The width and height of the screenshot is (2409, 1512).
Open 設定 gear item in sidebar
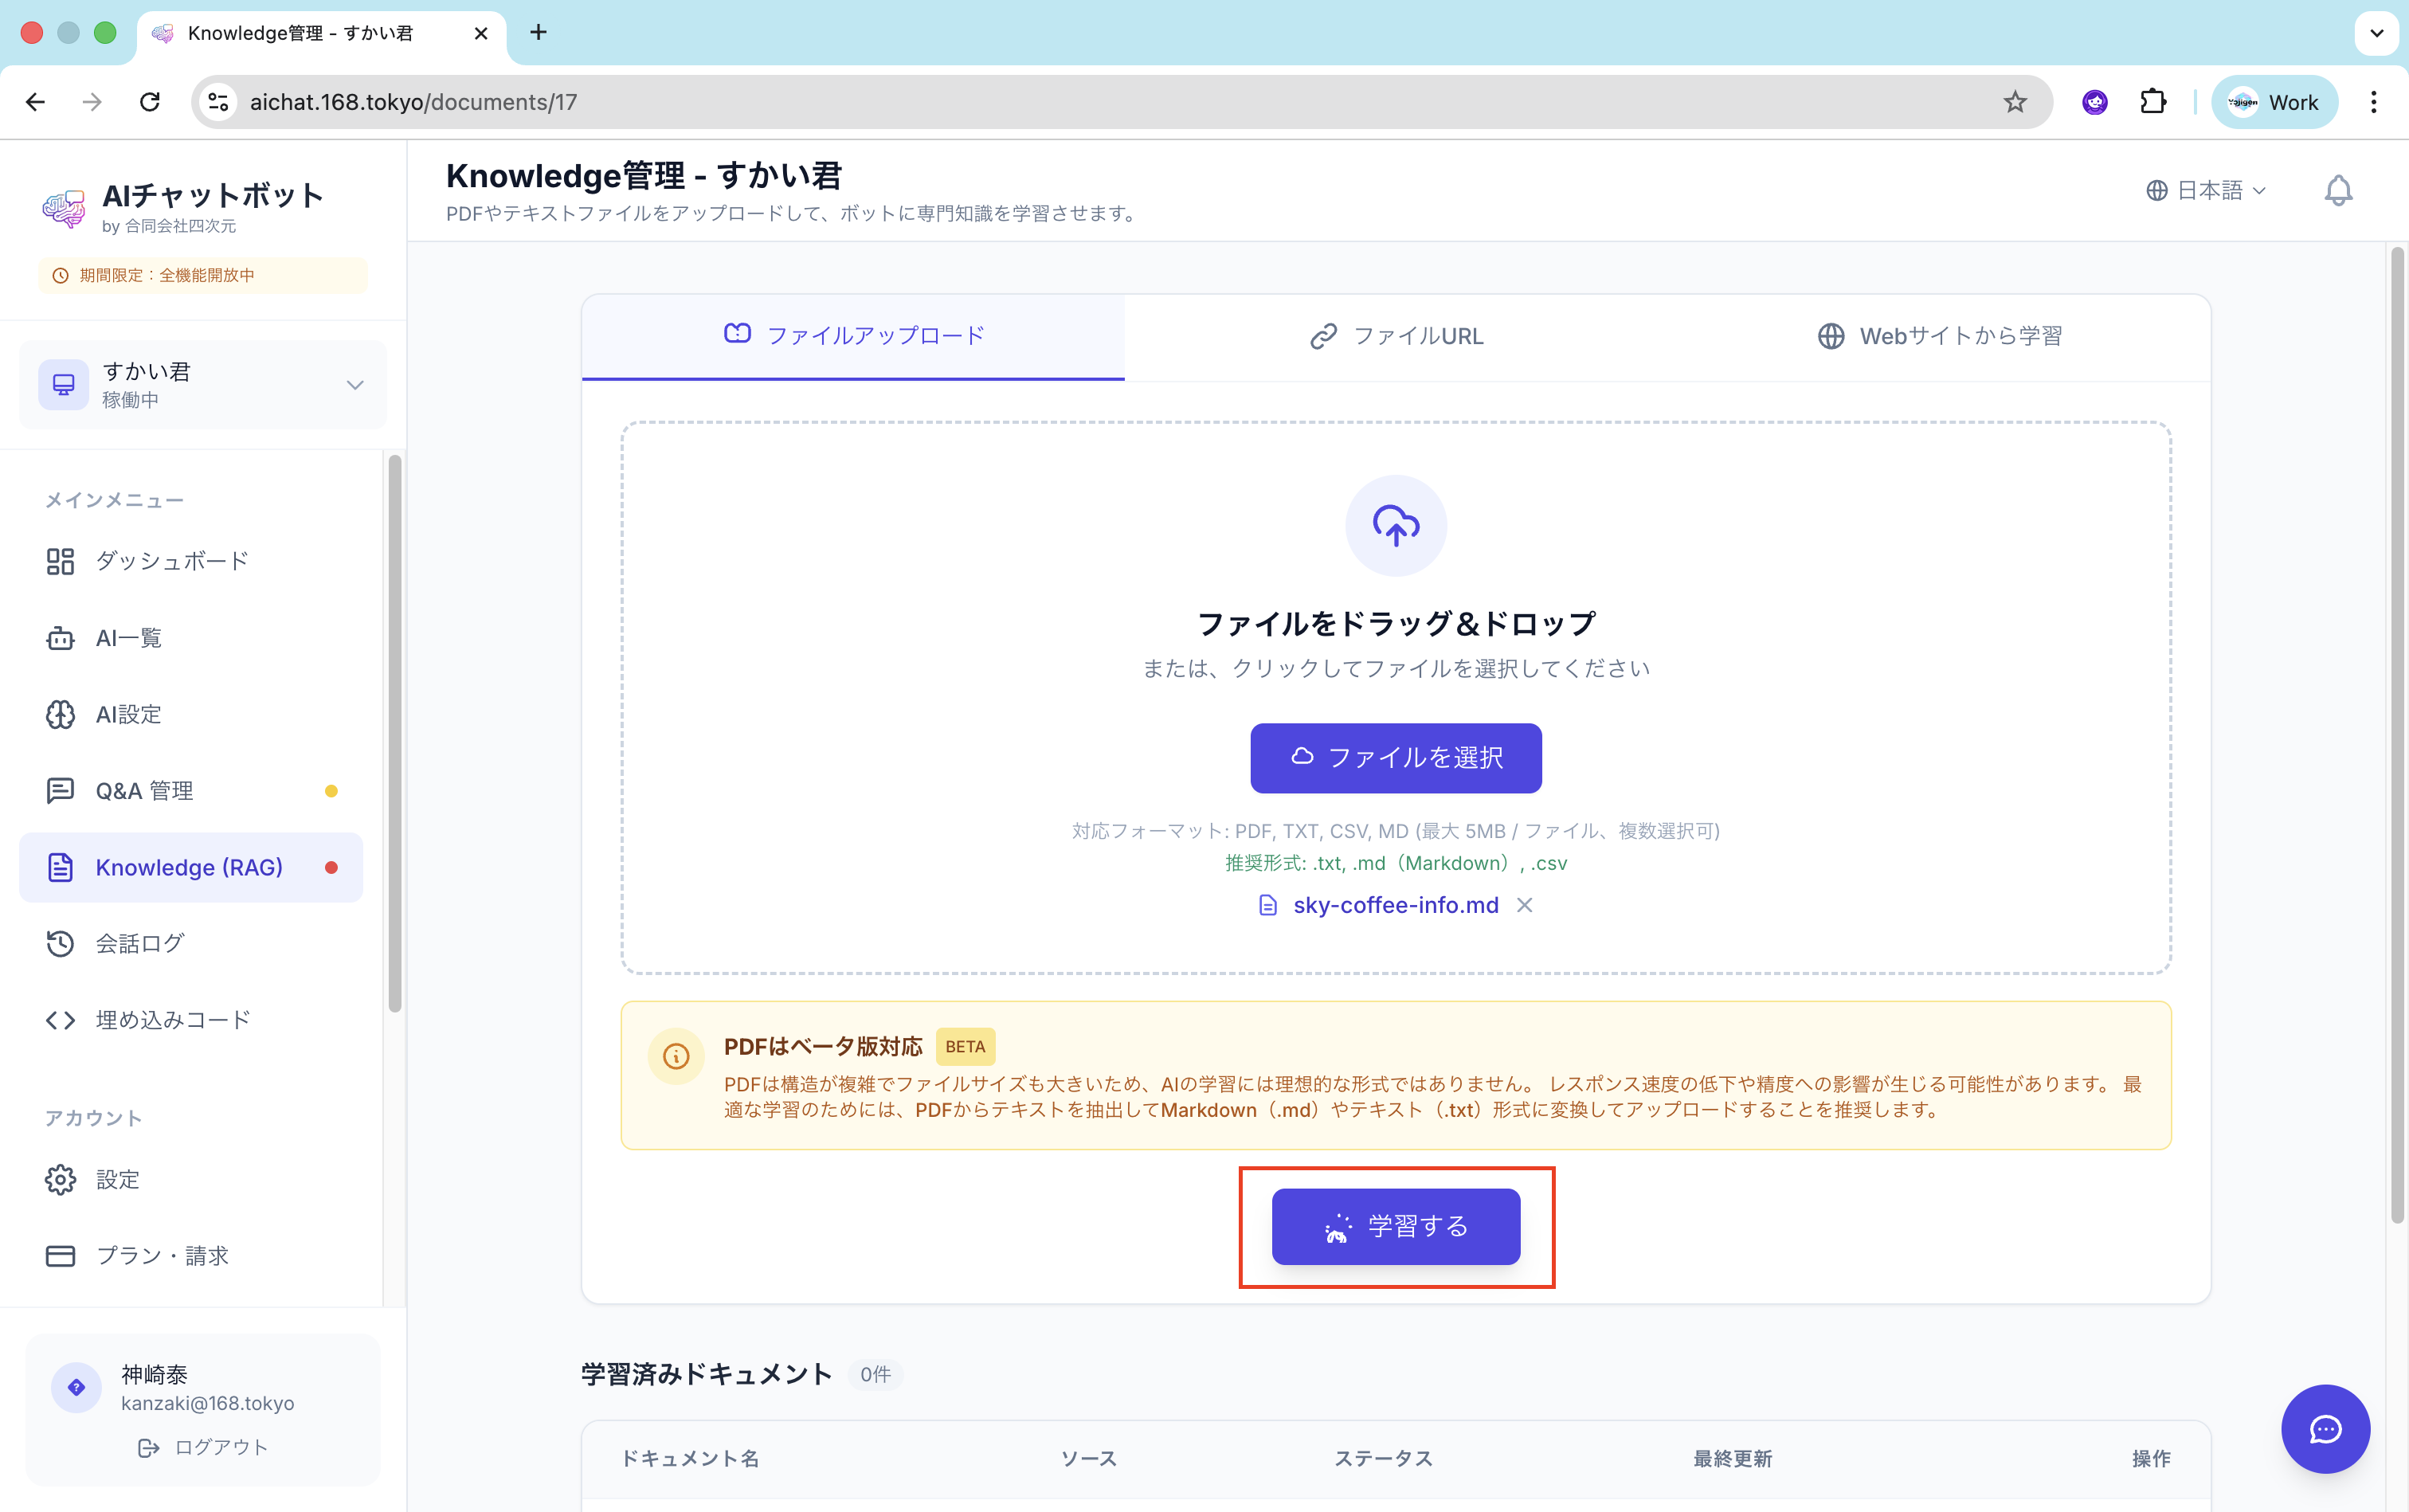coord(117,1180)
